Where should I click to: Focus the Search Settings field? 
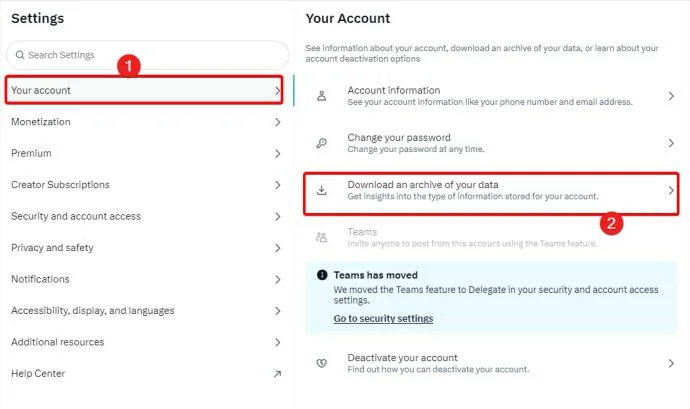coord(147,55)
